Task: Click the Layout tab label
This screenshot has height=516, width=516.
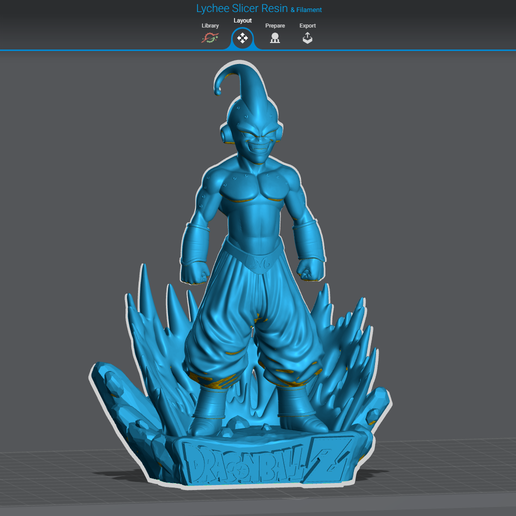Action: tap(242, 21)
